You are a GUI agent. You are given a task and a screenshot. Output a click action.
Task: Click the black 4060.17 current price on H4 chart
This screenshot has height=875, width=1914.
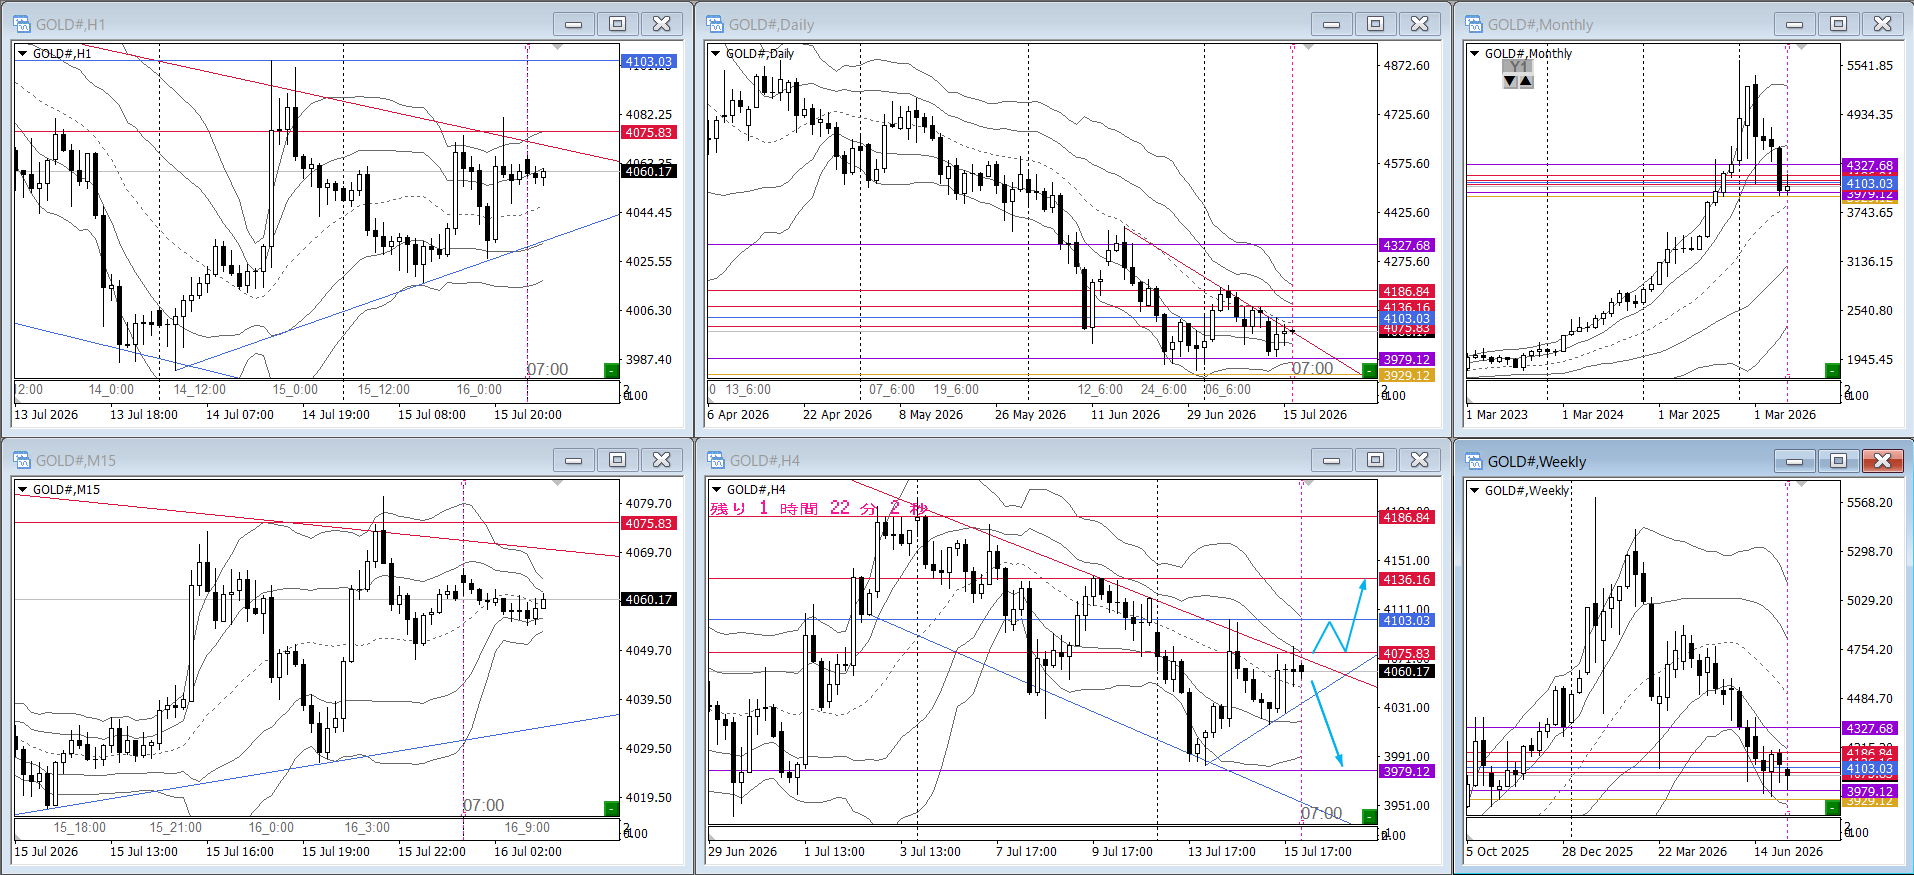tap(1406, 671)
